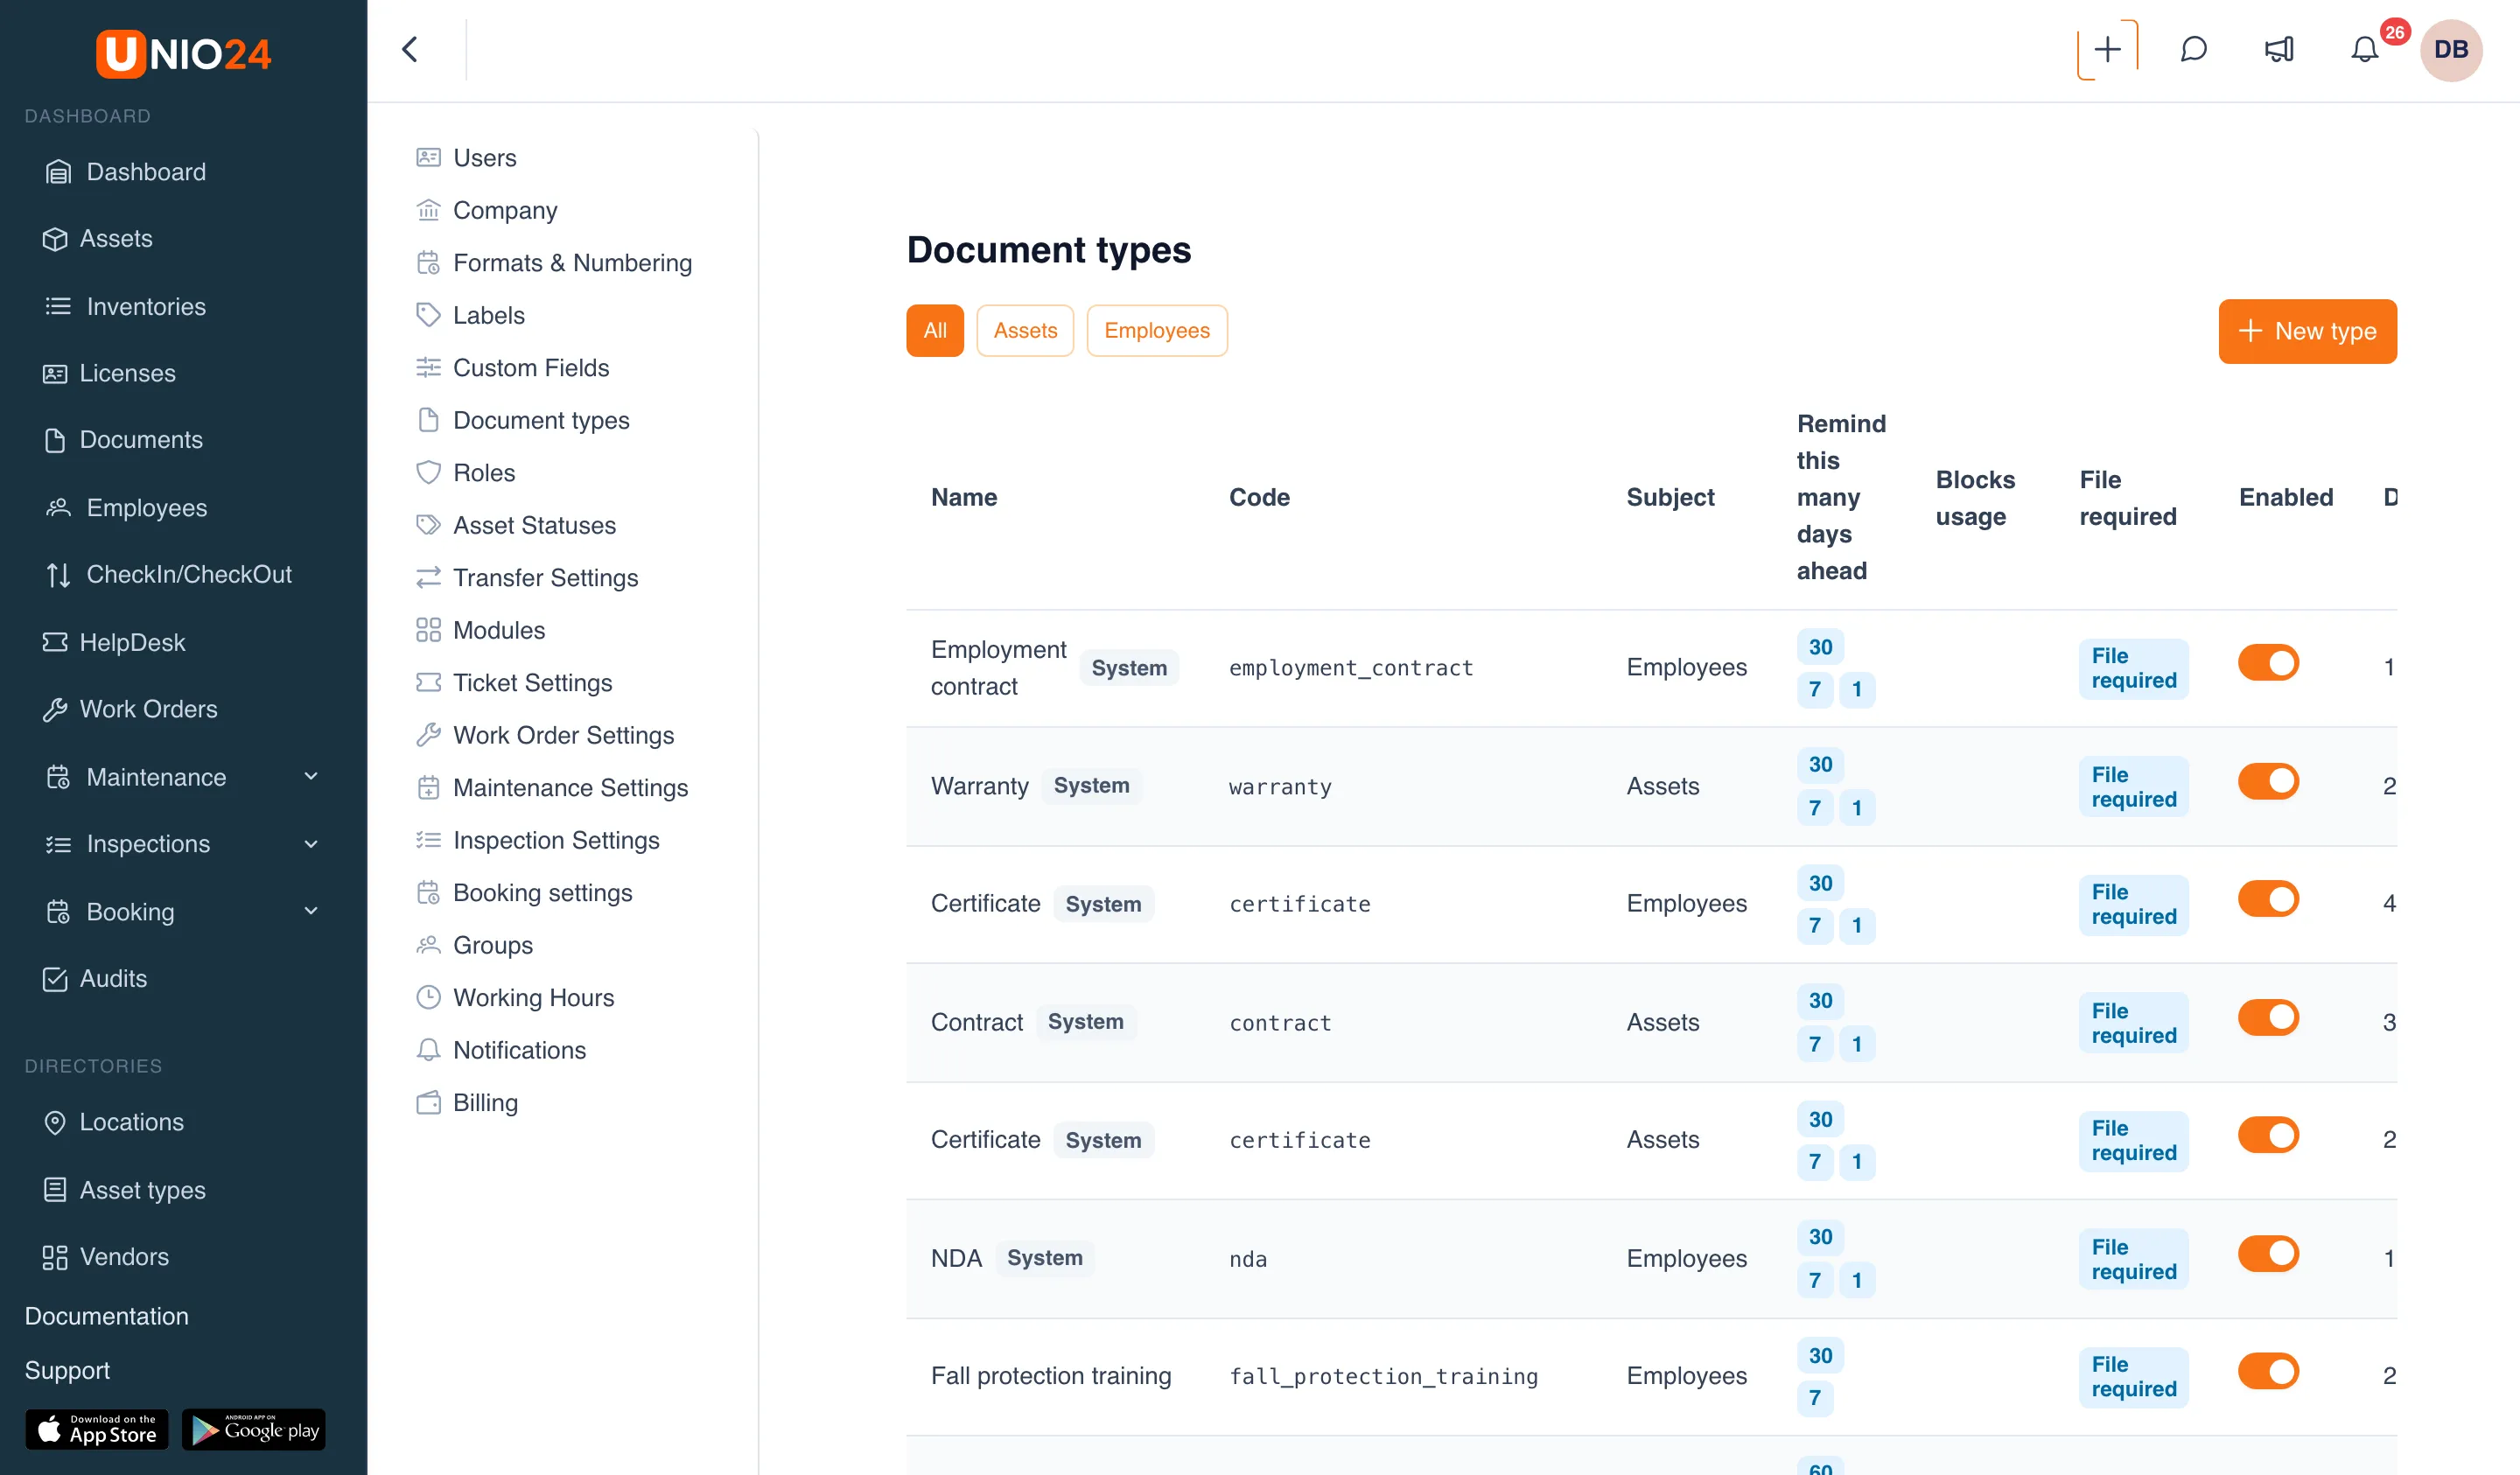Screen dimensions: 2520x1475
Task: Click the fall_protection_training code text
Action: coord(1384,1376)
